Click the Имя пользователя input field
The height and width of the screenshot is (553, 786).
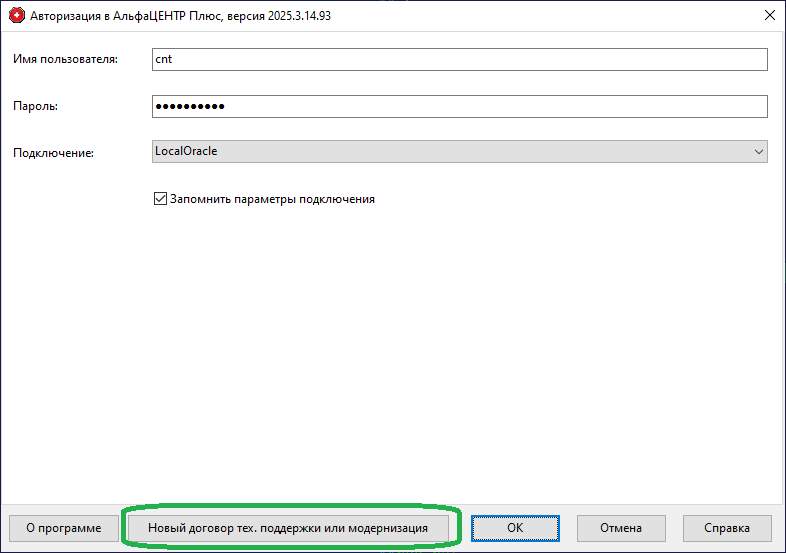pos(460,59)
